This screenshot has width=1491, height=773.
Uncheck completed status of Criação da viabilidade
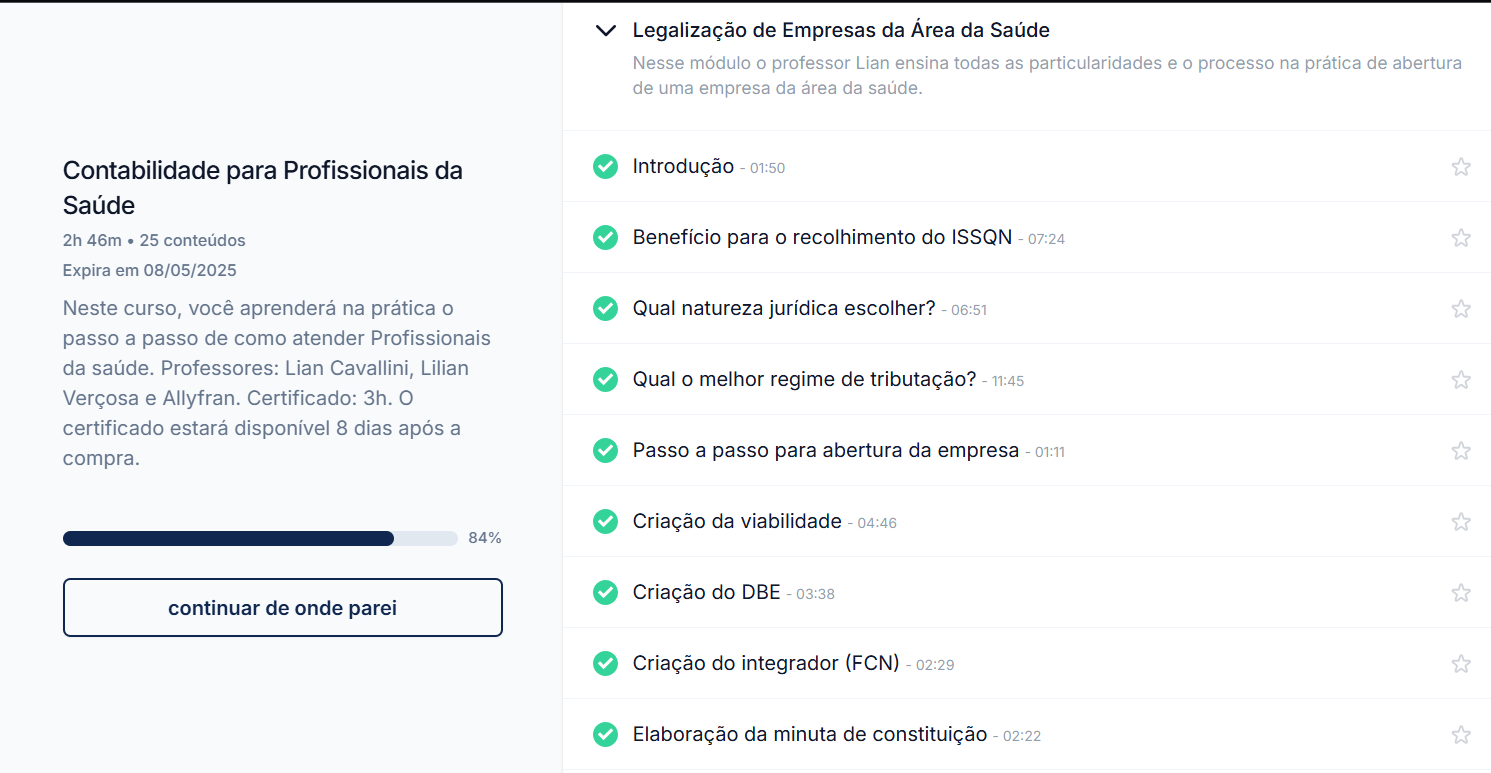click(x=605, y=522)
